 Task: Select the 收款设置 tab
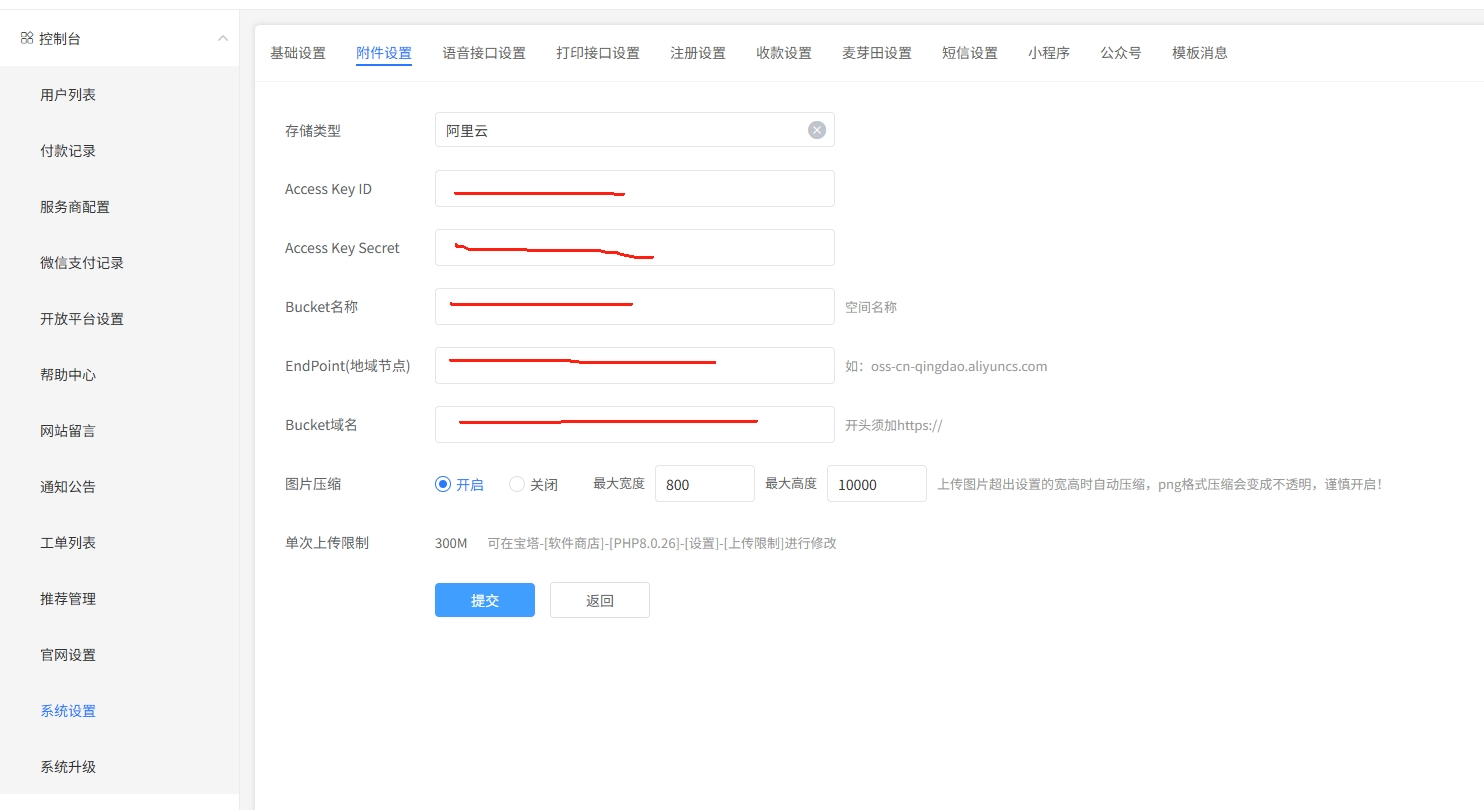784,53
